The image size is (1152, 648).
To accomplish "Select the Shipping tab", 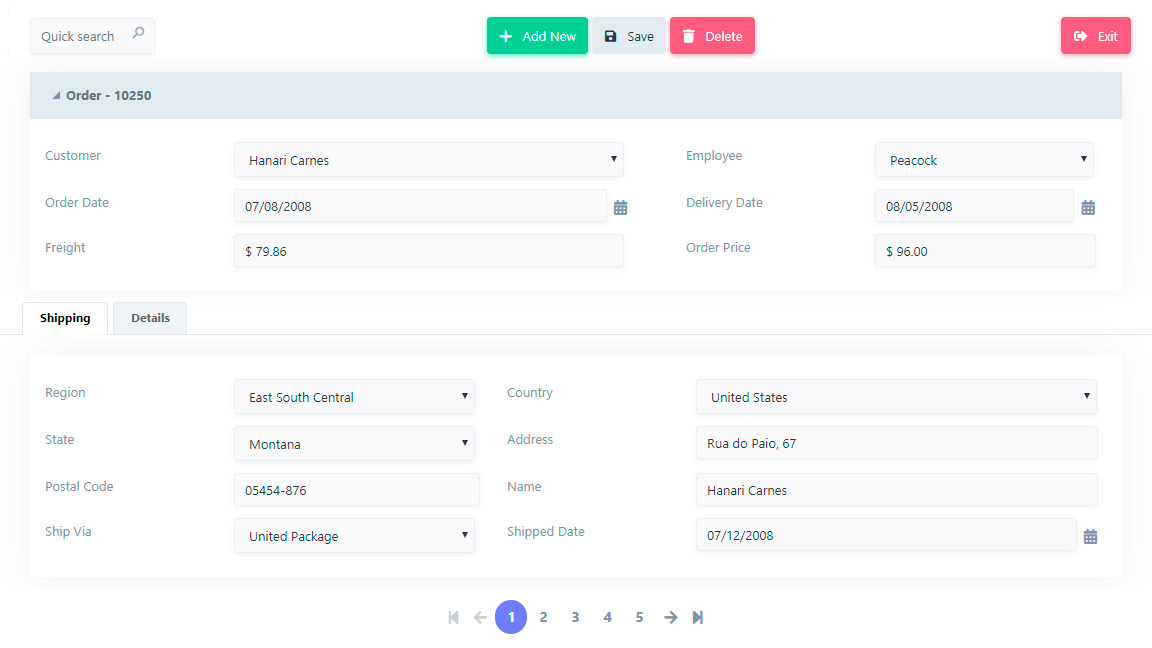I will pyautogui.click(x=65, y=318).
